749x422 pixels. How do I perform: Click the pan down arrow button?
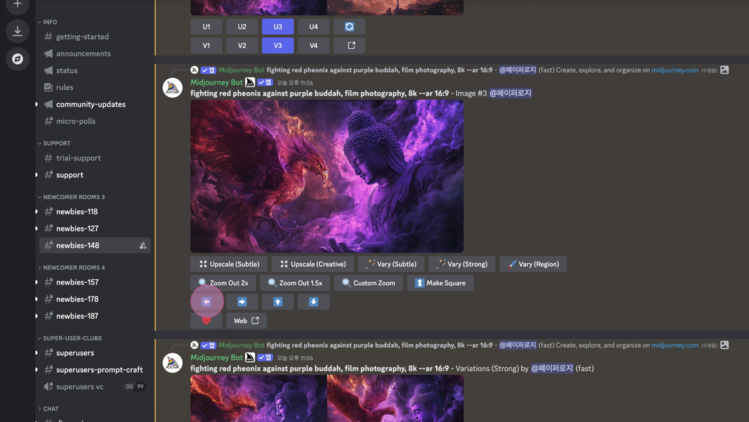[x=313, y=302]
